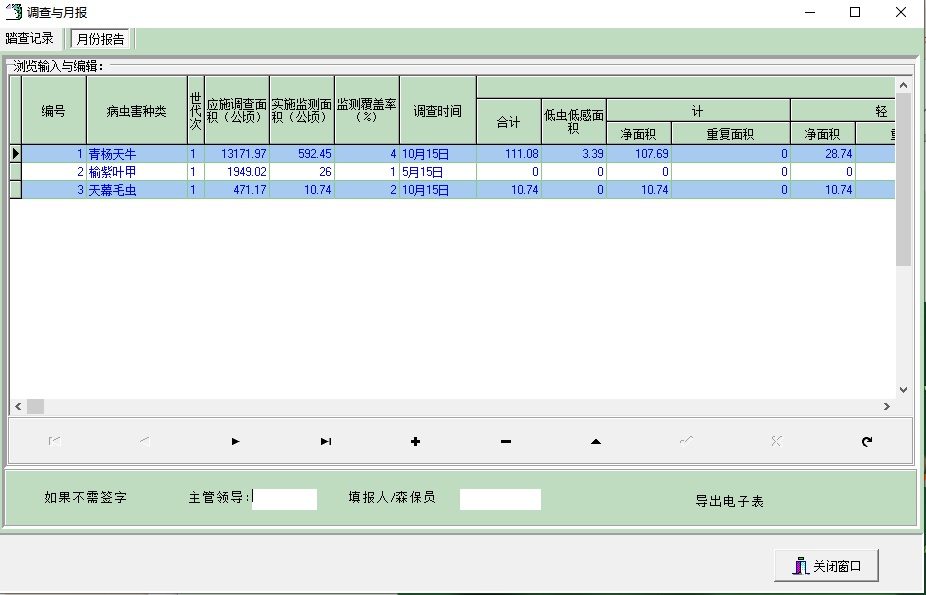This screenshot has width=926, height=595.
Task: Delete record with minus button
Action: pos(506,441)
